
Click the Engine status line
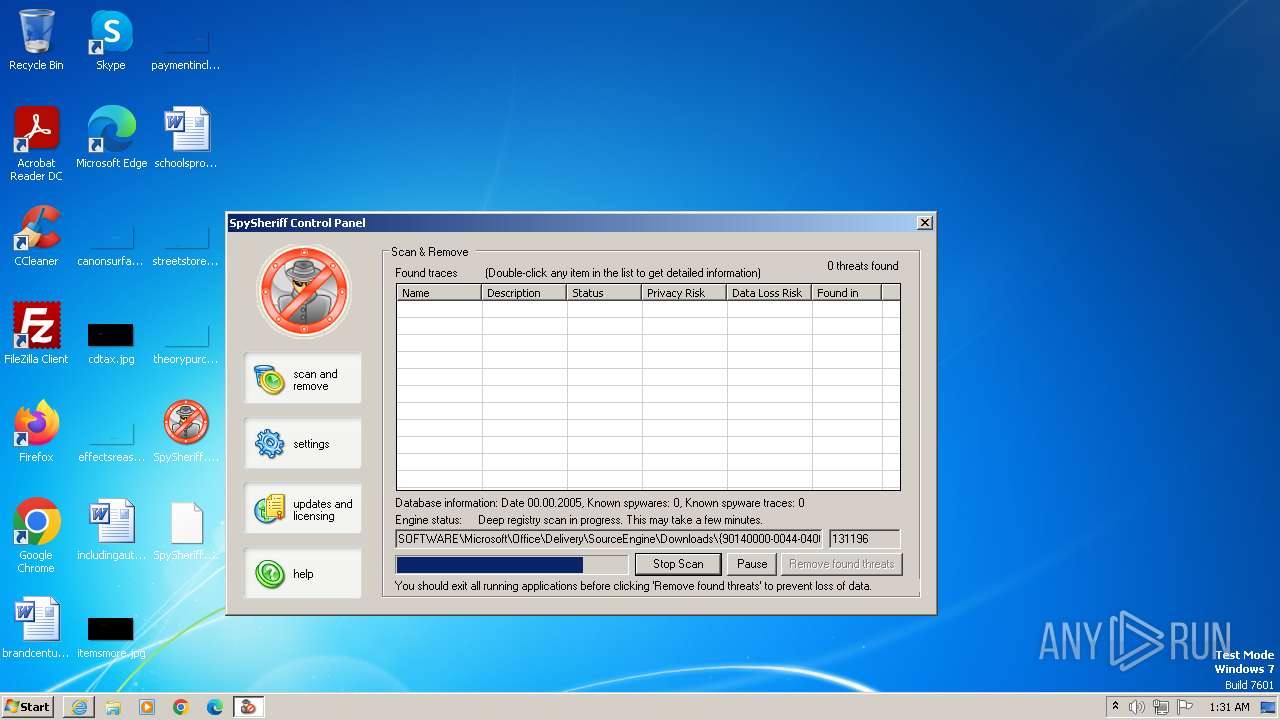coord(579,520)
